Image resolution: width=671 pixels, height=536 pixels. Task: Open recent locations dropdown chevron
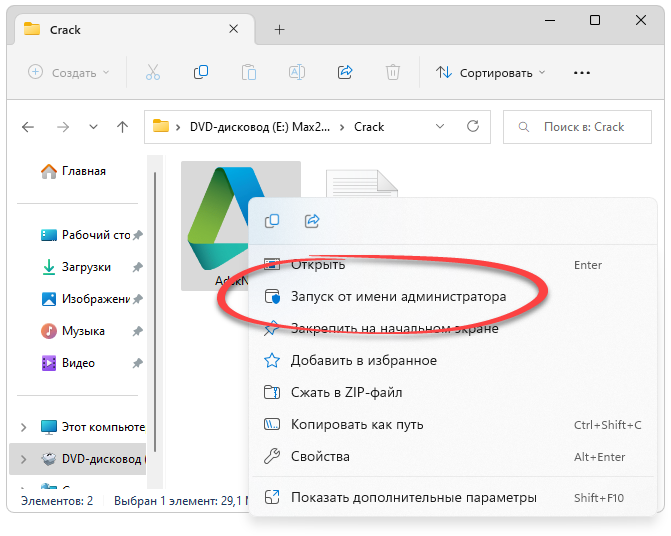pyautogui.click(x=93, y=127)
